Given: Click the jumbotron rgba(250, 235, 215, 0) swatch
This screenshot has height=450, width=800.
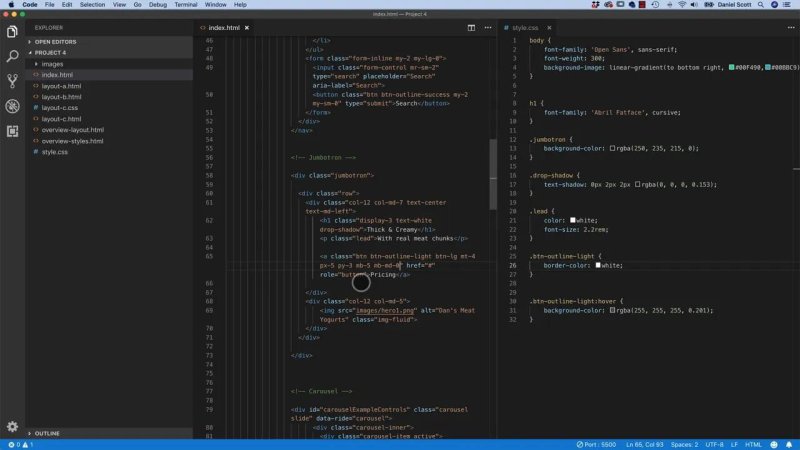Looking at the screenshot, I should [612, 148].
